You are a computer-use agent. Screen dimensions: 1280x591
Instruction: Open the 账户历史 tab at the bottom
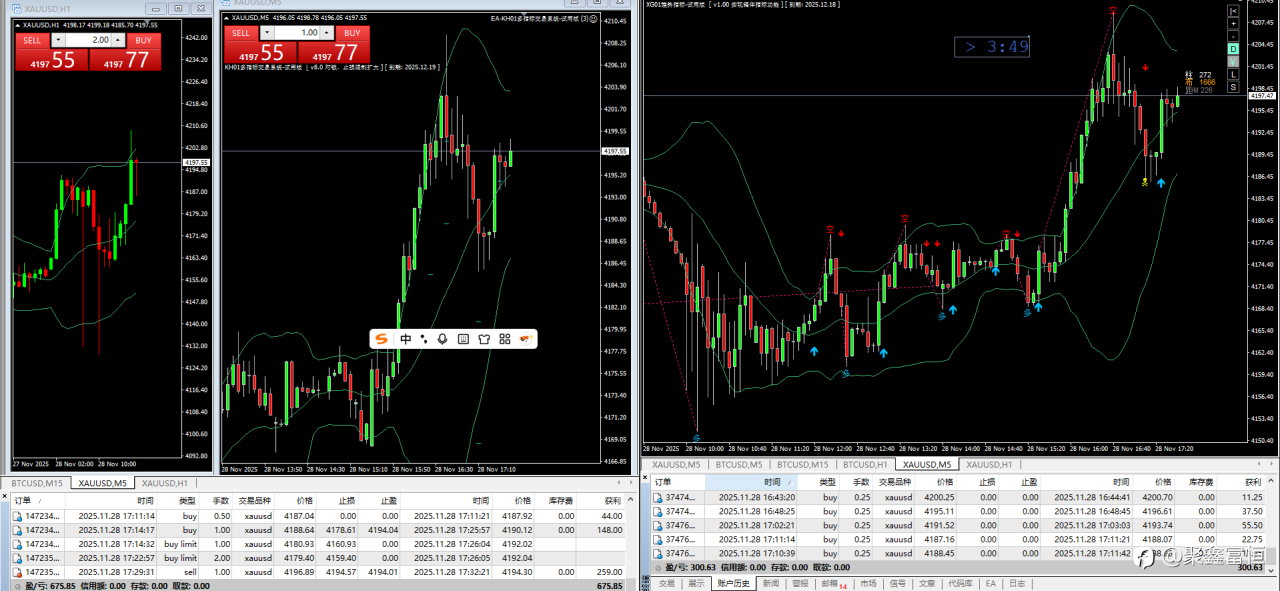tap(733, 583)
